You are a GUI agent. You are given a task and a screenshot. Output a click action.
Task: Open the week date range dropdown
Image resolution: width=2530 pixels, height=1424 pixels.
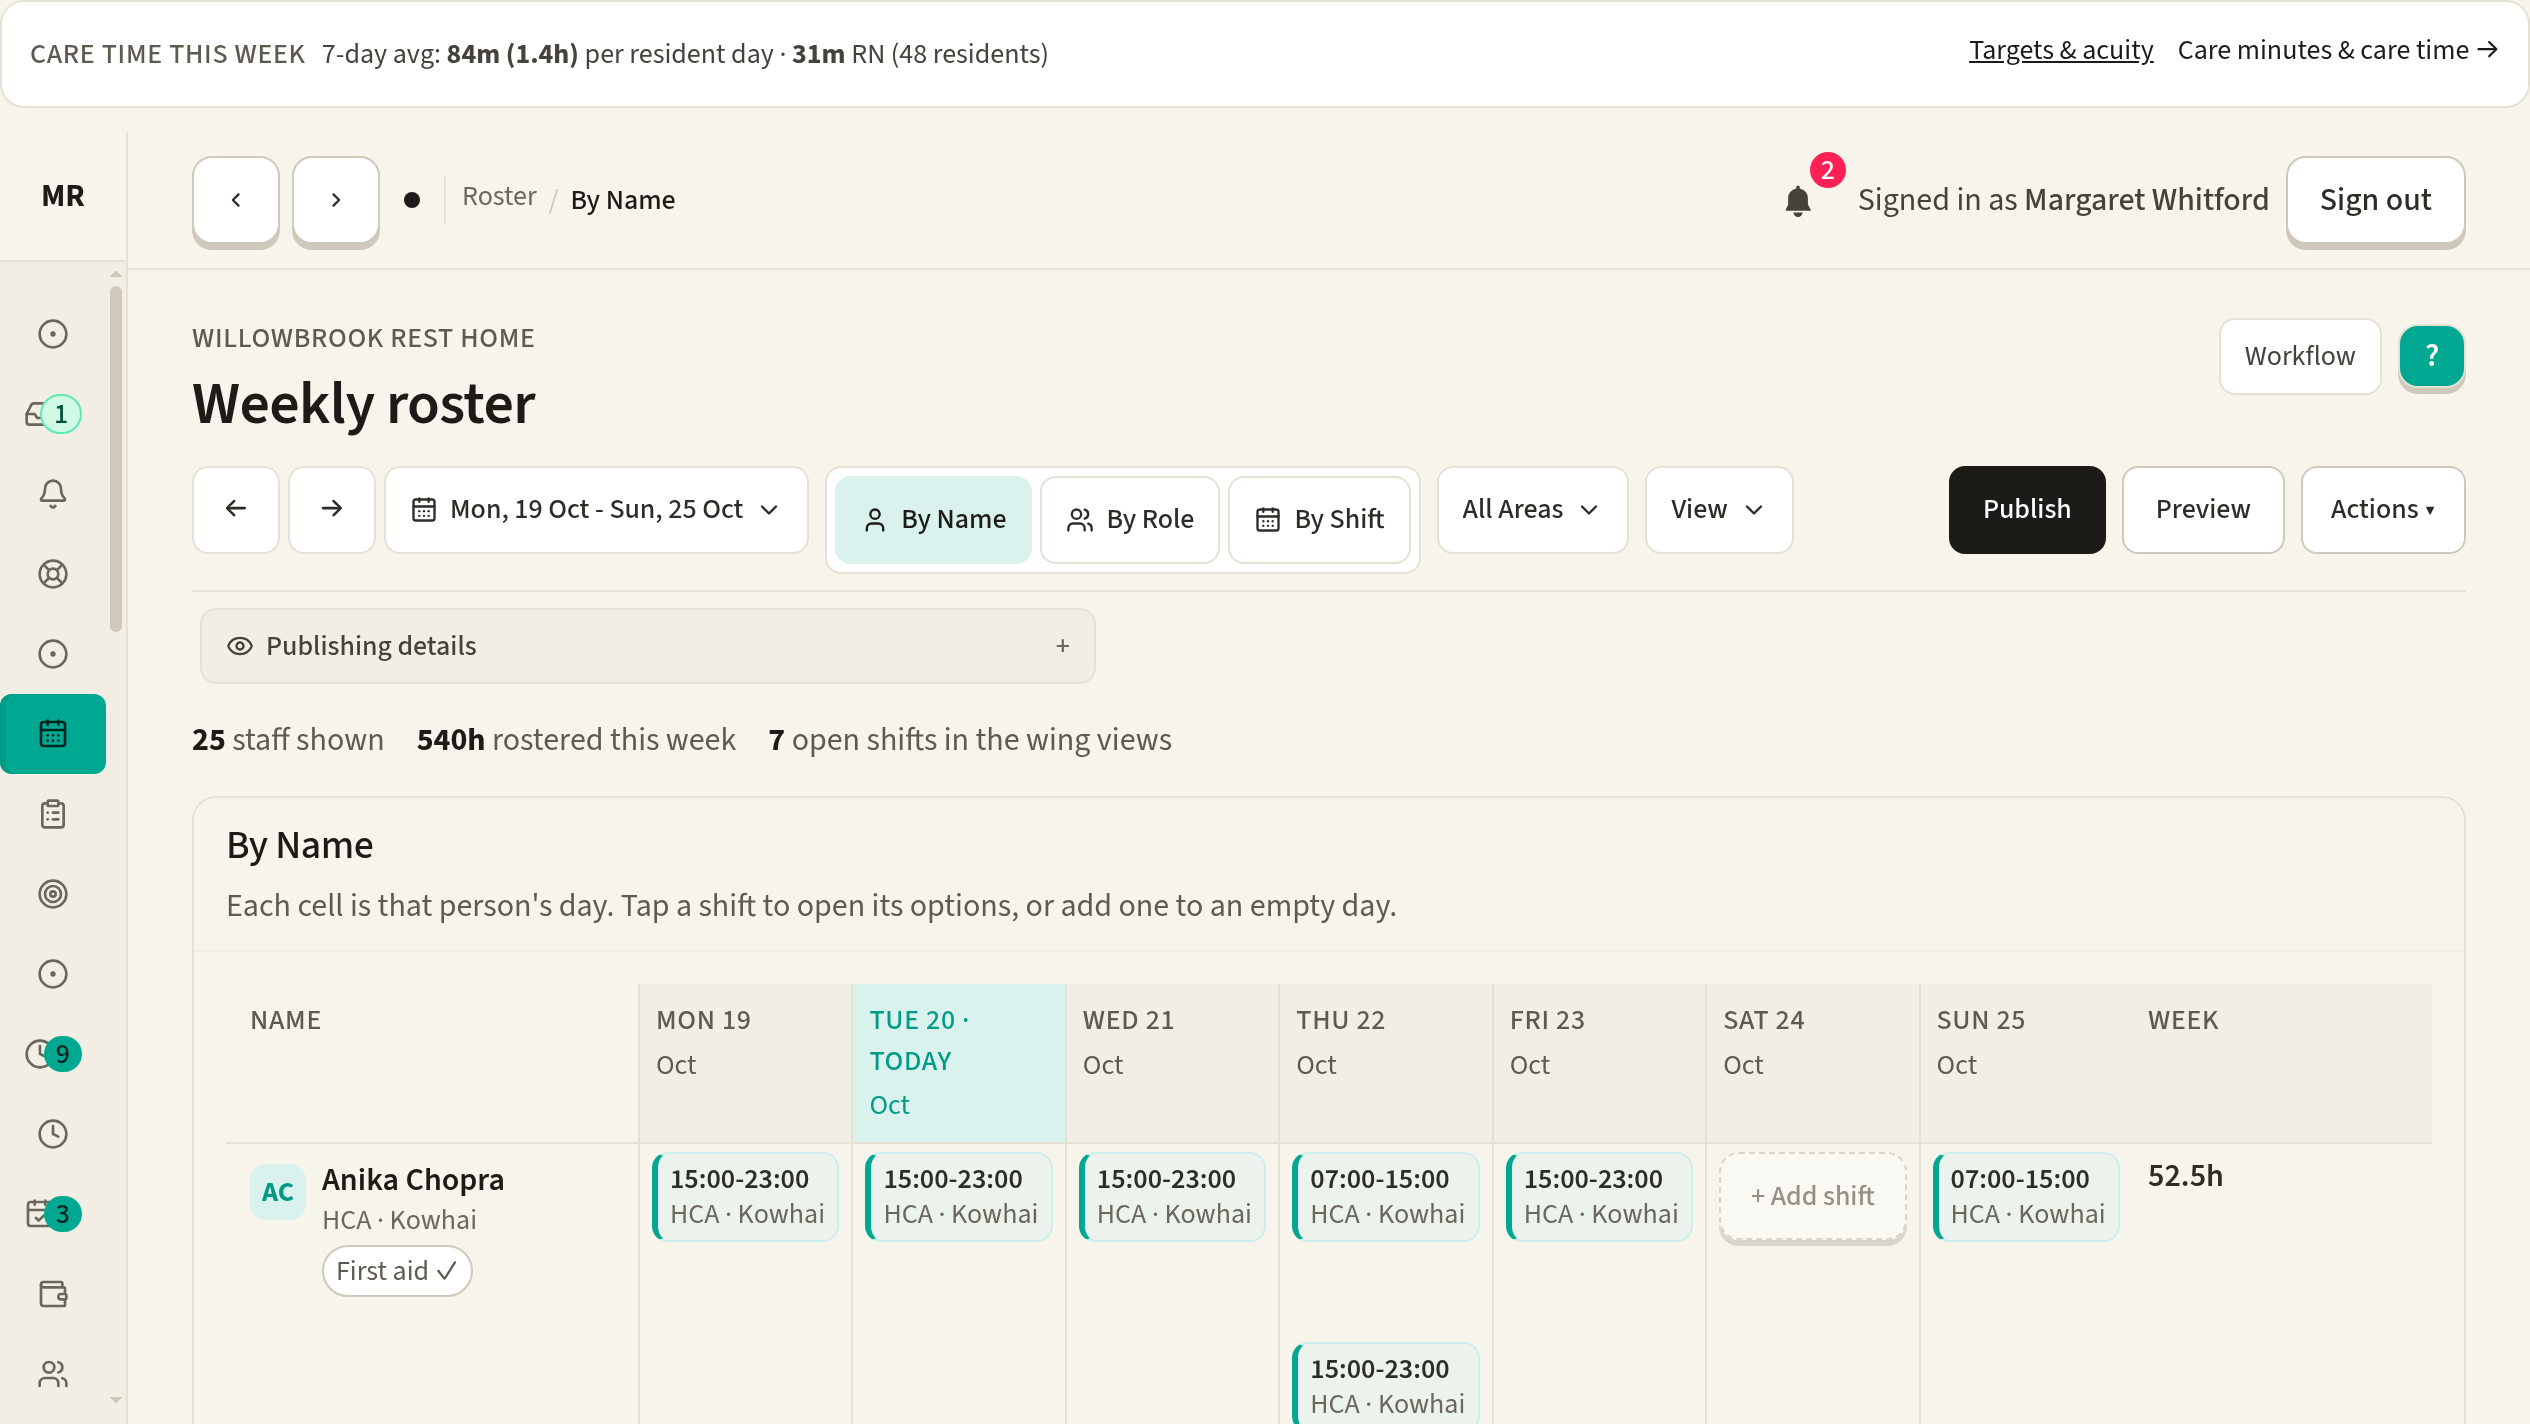596,510
